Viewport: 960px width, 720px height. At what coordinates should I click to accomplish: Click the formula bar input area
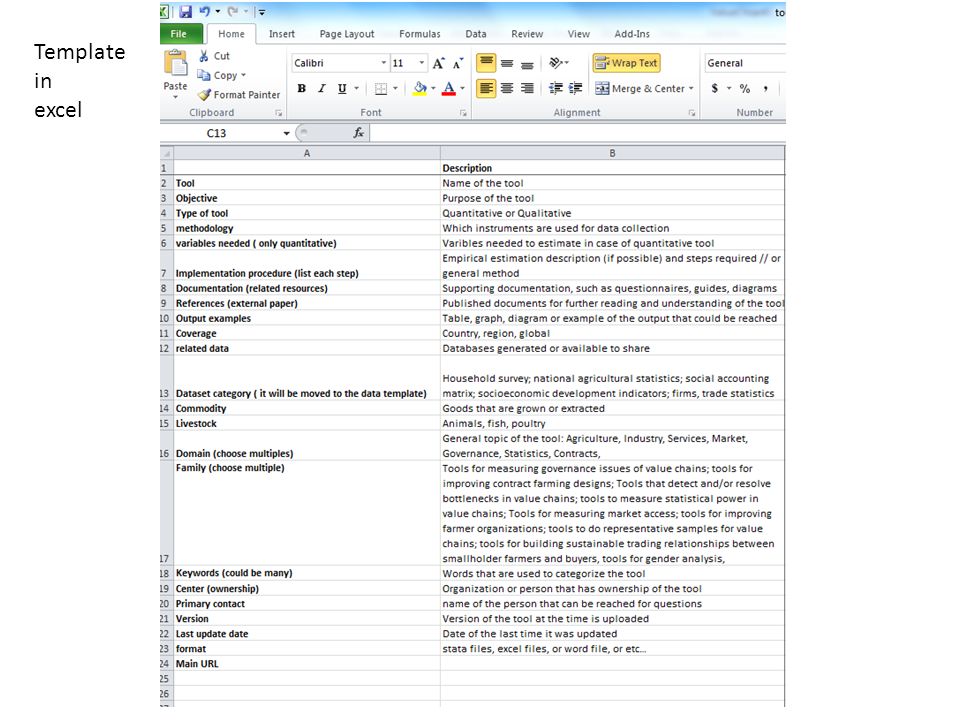(x=577, y=133)
